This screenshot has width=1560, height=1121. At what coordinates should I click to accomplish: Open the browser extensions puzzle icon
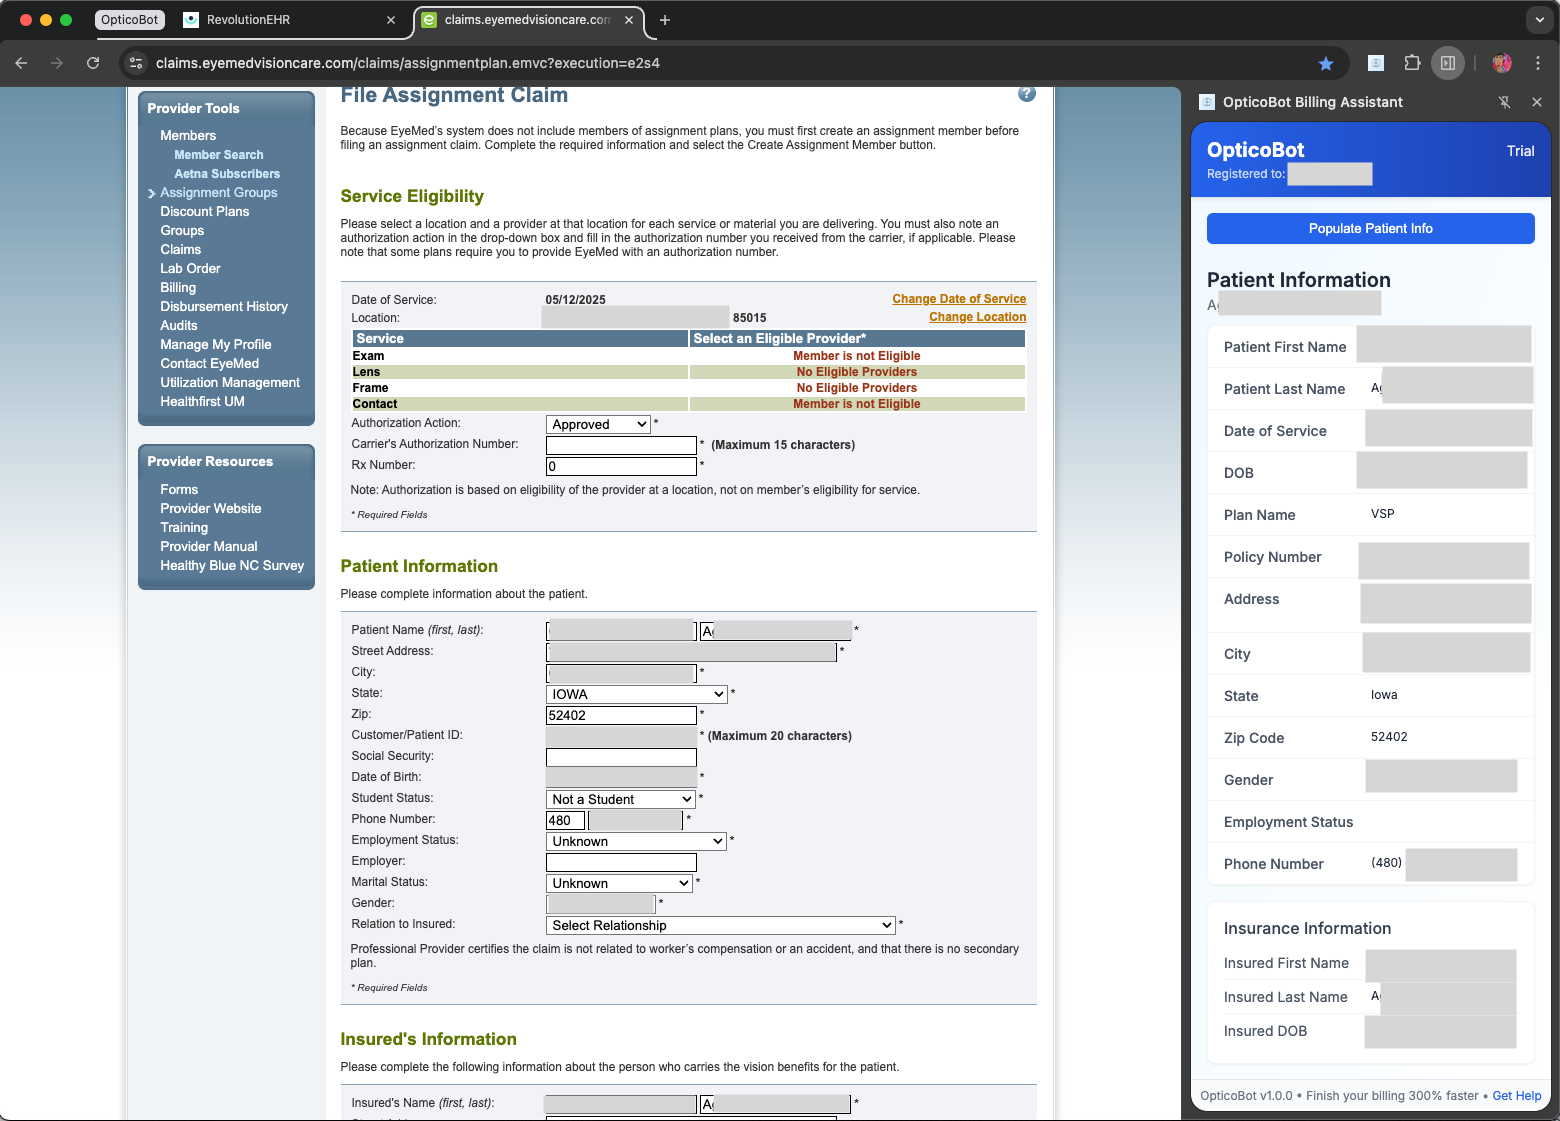tap(1412, 63)
